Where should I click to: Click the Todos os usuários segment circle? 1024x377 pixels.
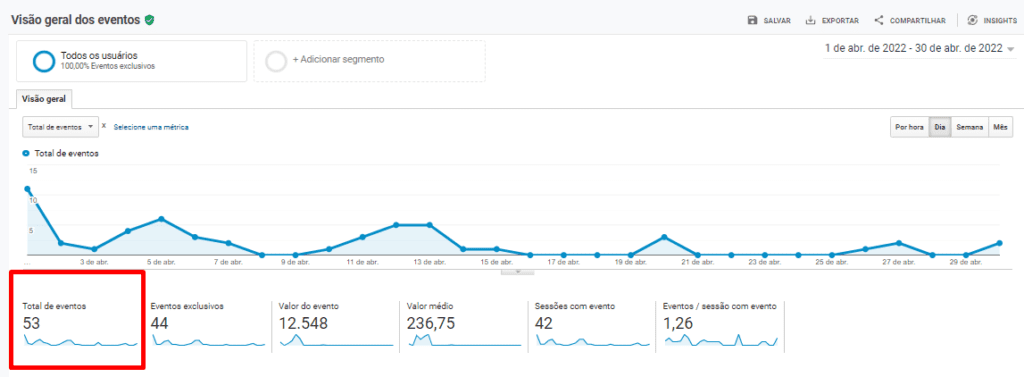(x=44, y=61)
